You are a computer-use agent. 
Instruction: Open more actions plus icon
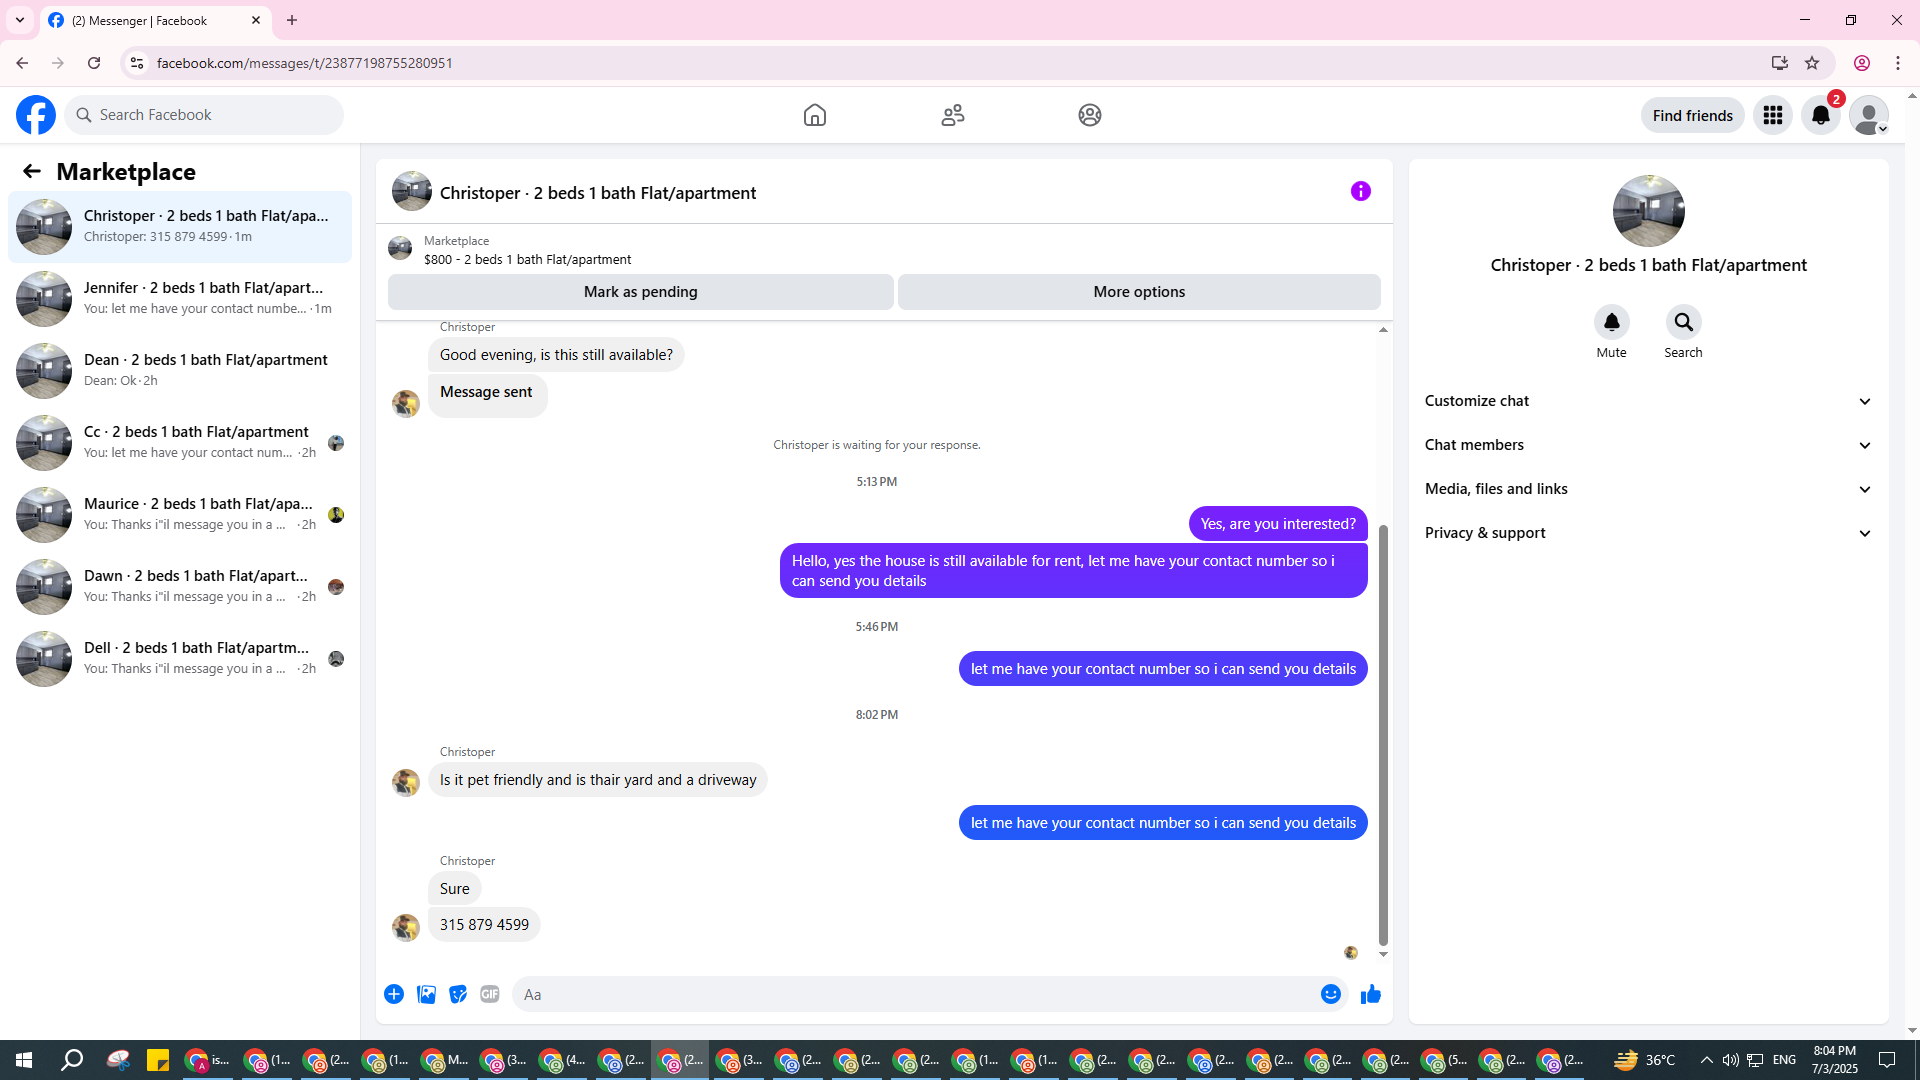394,994
